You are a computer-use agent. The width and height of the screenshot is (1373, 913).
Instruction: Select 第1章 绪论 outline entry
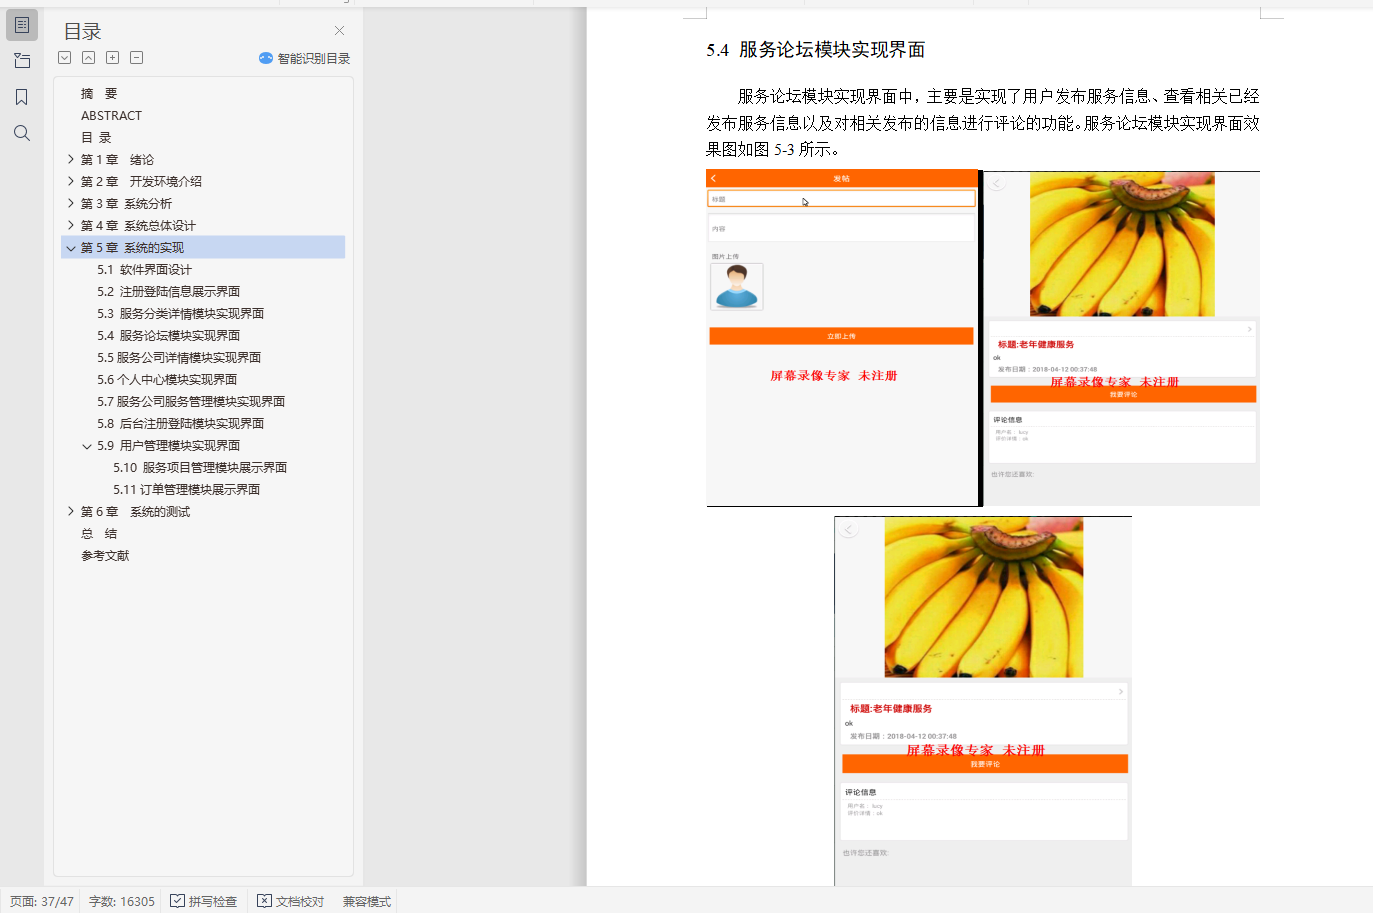click(x=117, y=160)
